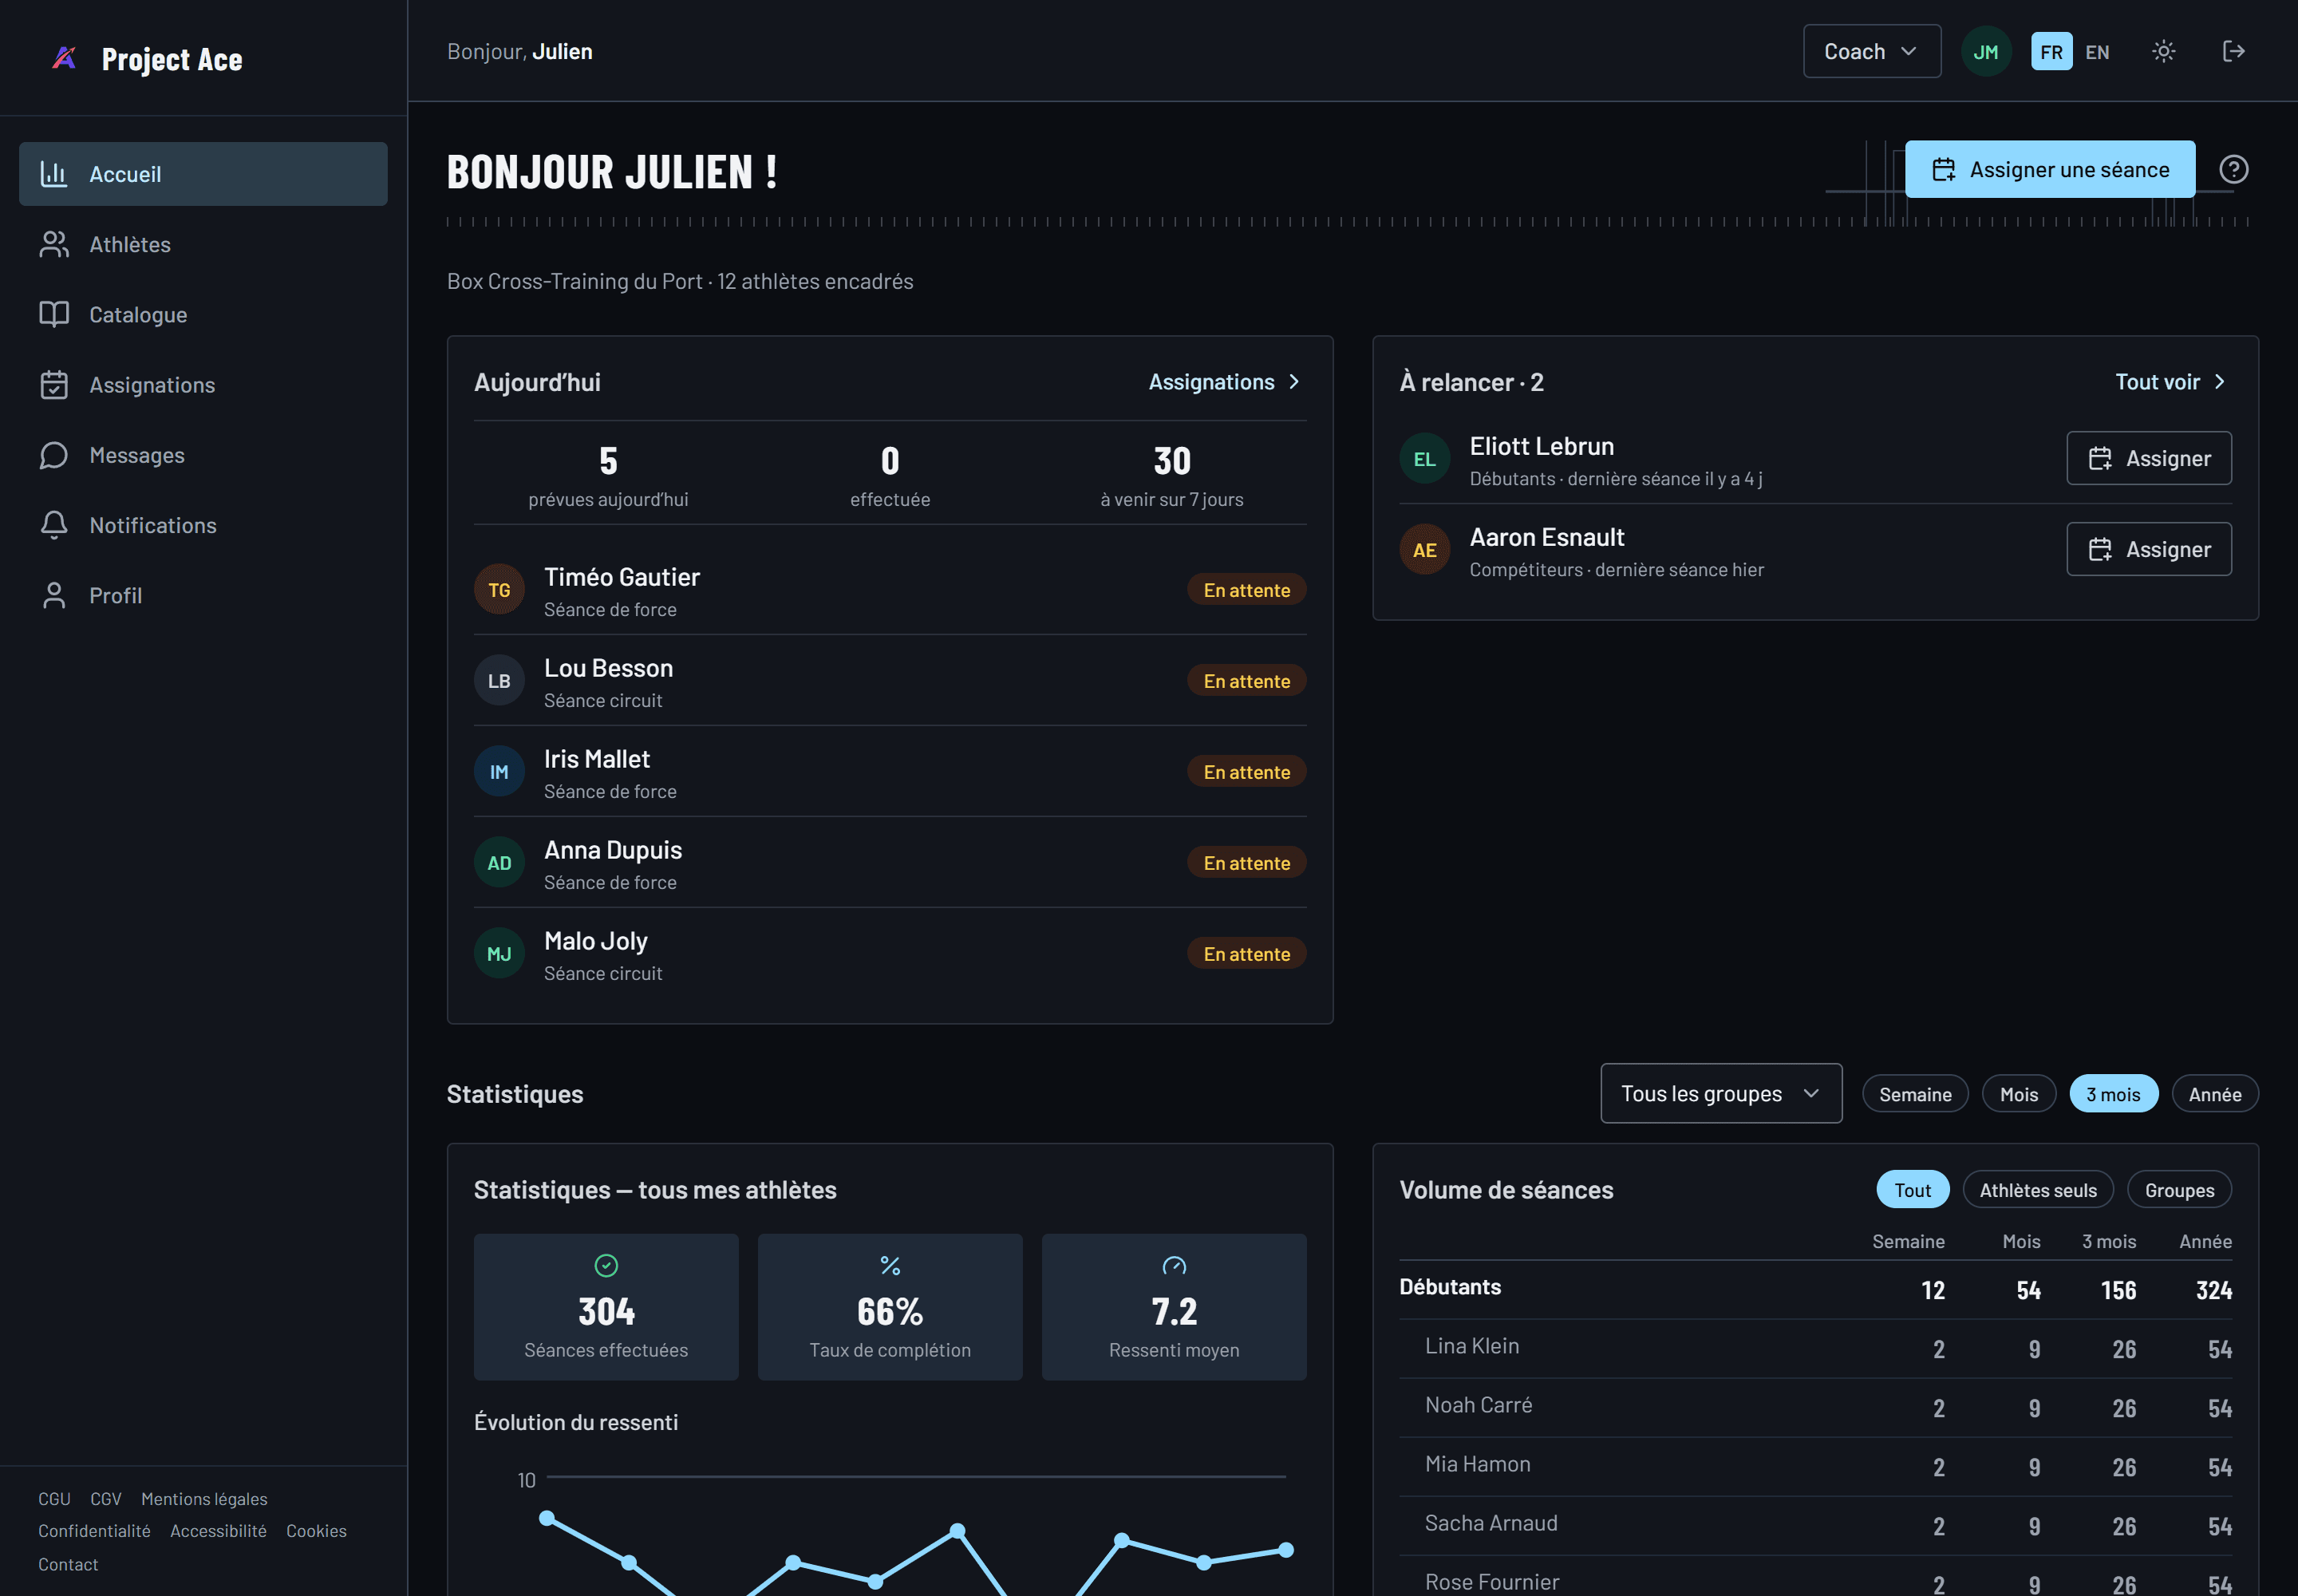Open Lou Besson's Séance circuit row
This screenshot has width=2298, height=1596.
[x=889, y=680]
